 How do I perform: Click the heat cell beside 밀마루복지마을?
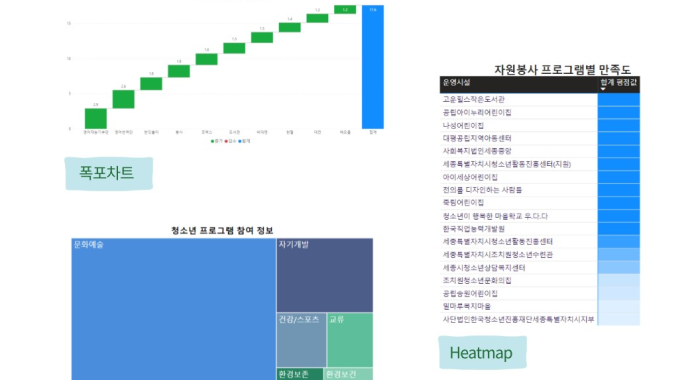(619, 306)
